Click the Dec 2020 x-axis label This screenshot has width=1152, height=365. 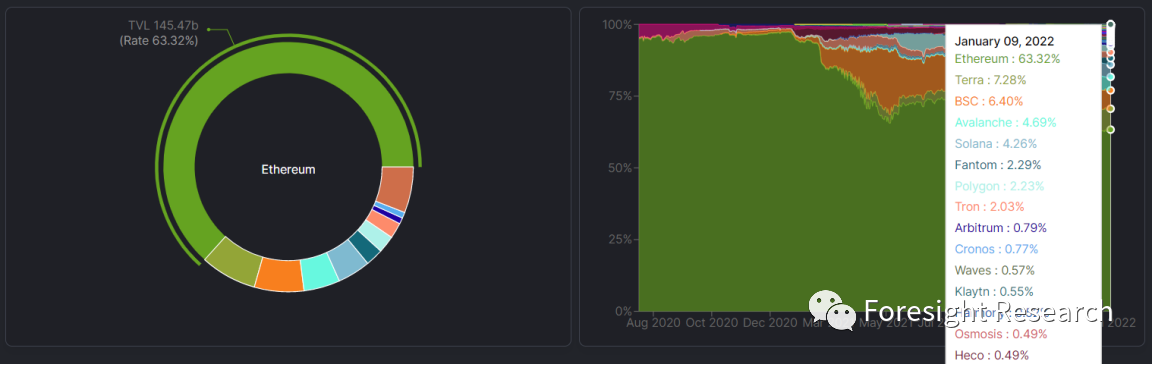tap(770, 322)
